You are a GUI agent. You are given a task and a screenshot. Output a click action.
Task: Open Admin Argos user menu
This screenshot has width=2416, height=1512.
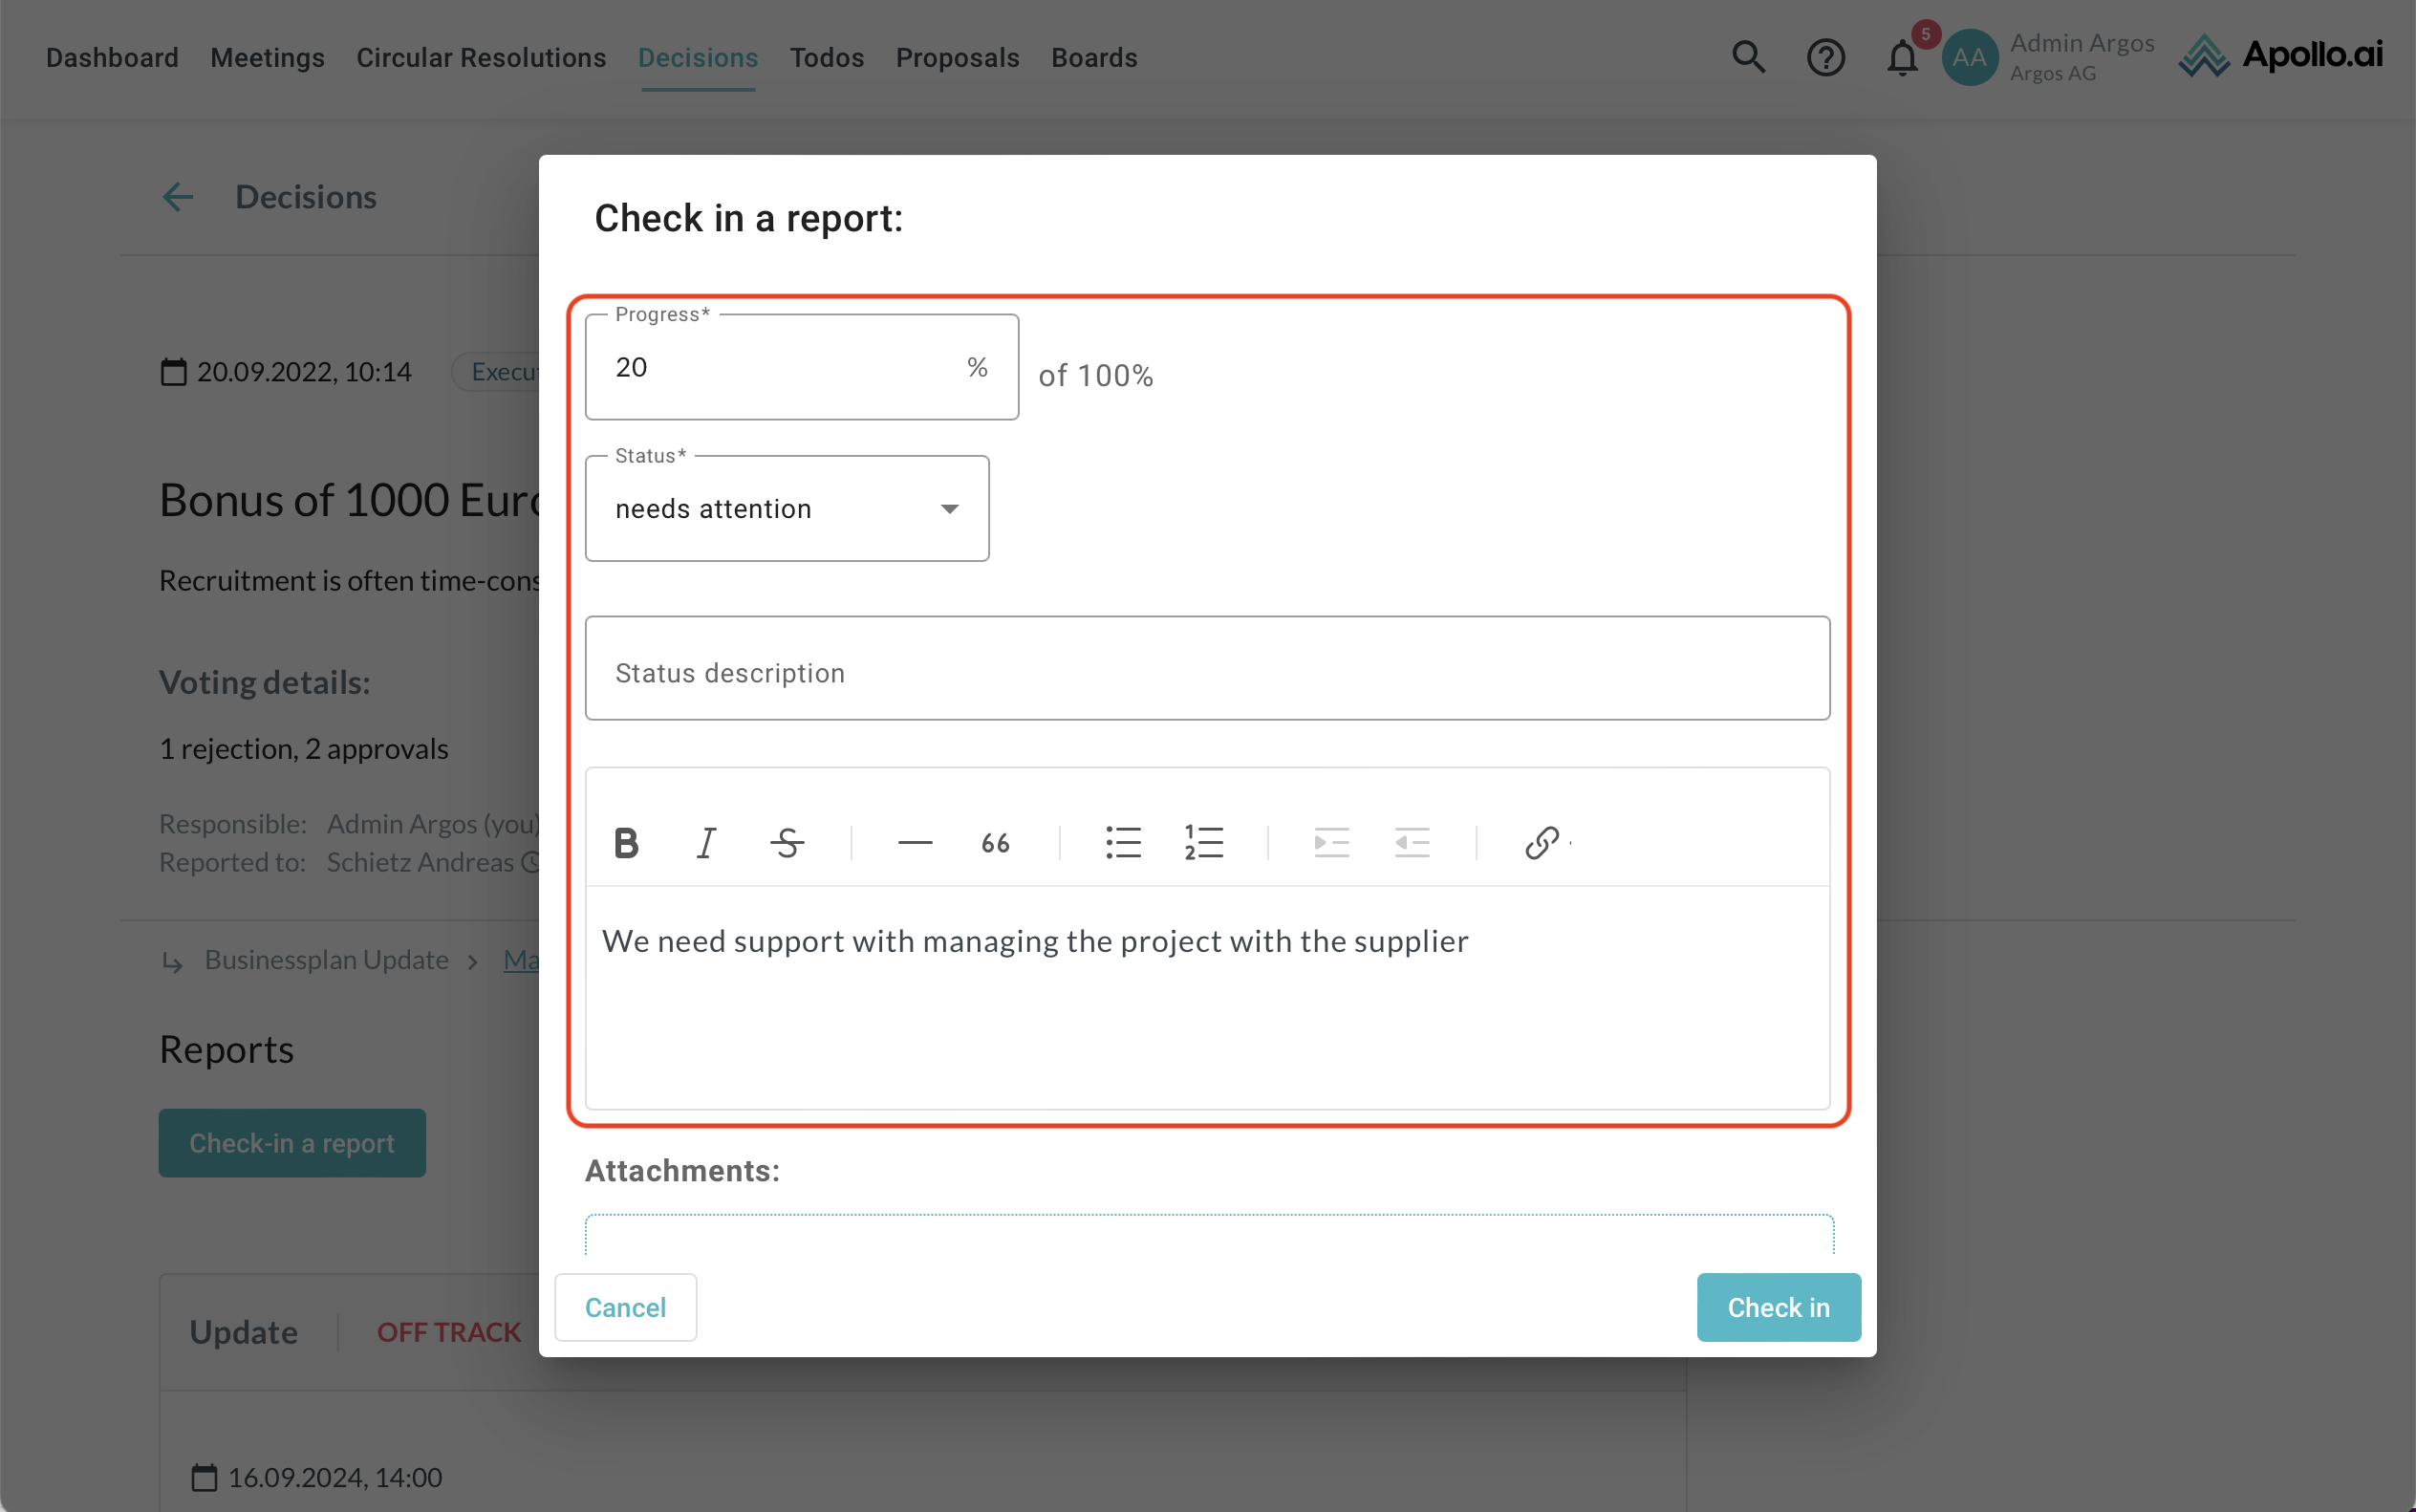pos(2050,57)
